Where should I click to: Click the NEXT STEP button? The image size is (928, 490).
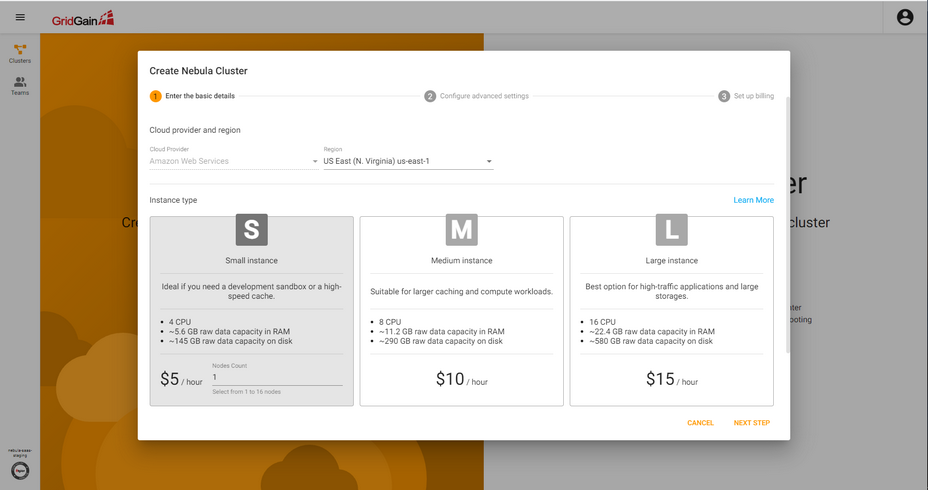(752, 423)
